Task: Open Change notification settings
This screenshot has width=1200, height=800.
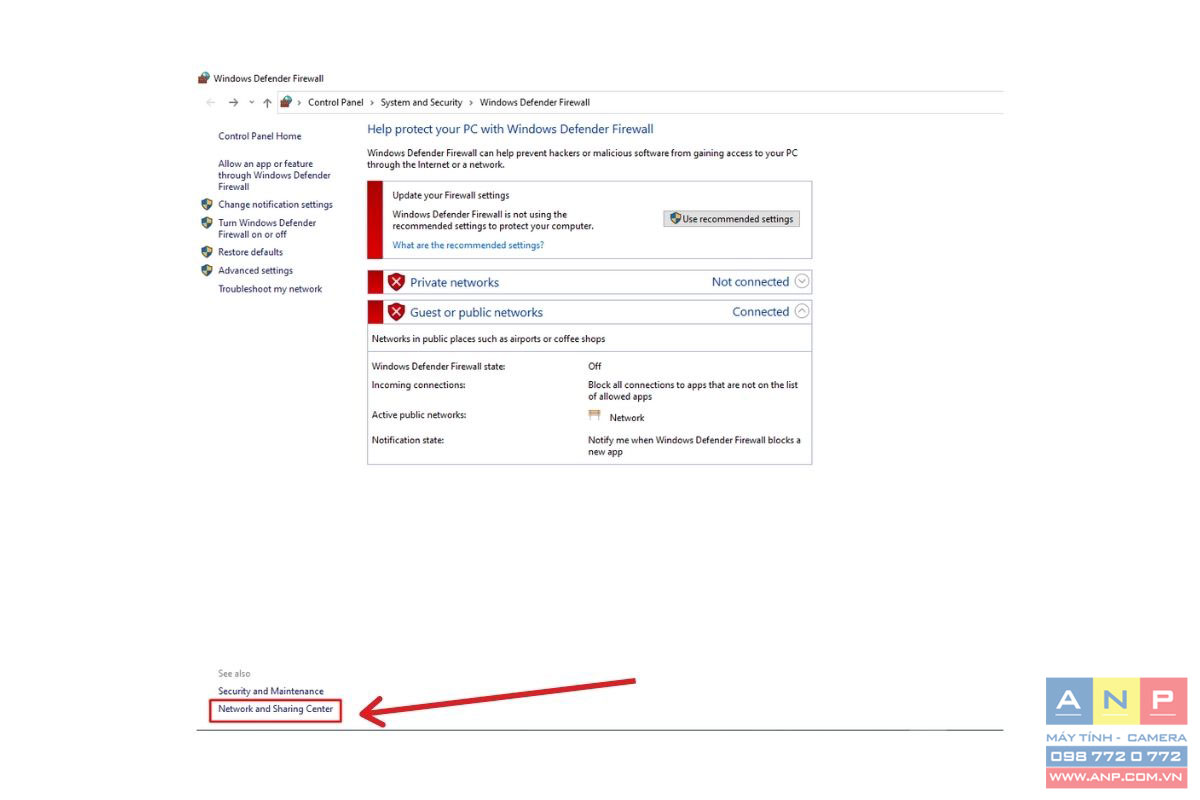Action: click(275, 204)
